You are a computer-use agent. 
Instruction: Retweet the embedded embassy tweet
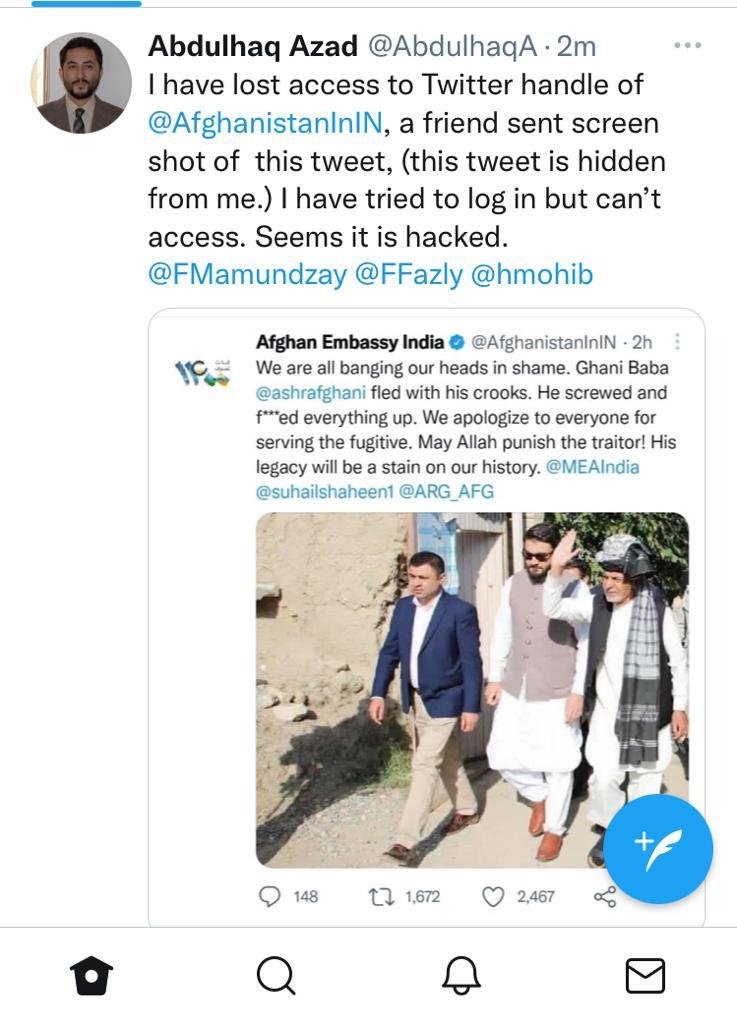(382, 898)
